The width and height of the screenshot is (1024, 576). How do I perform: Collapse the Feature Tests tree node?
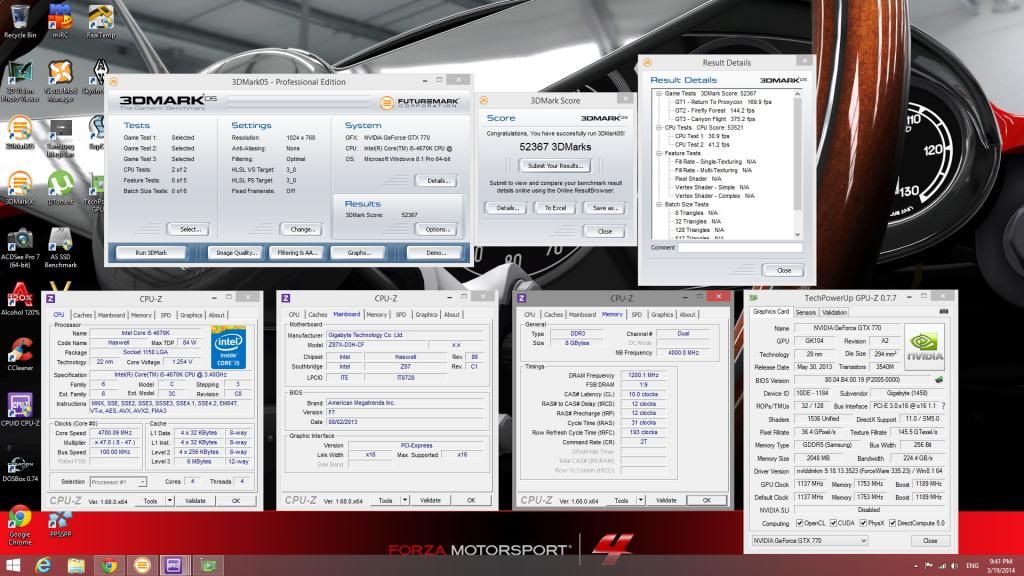[659, 153]
